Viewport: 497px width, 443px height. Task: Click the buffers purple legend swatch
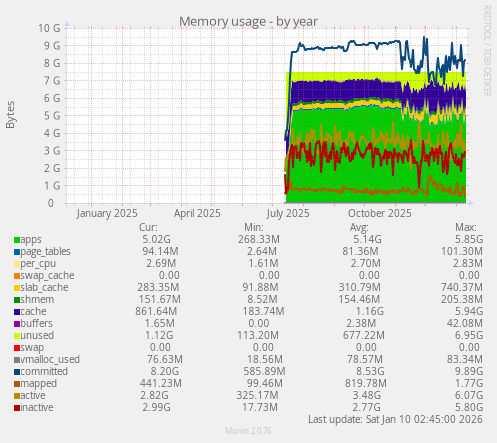click(17, 324)
